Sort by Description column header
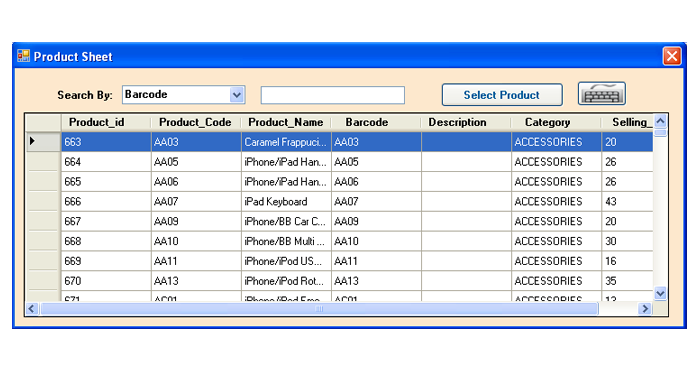The height and width of the screenshot is (371, 700). 466,122
